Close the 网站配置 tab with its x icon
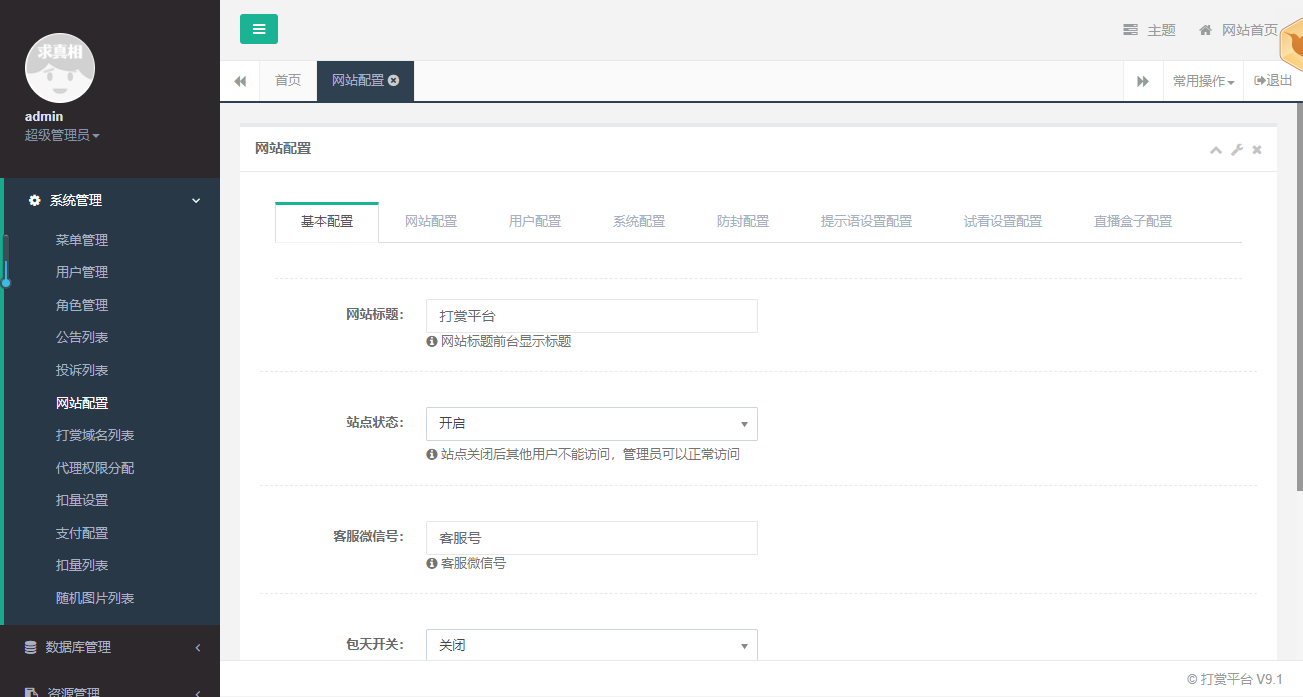The width and height of the screenshot is (1303, 697). click(x=394, y=81)
